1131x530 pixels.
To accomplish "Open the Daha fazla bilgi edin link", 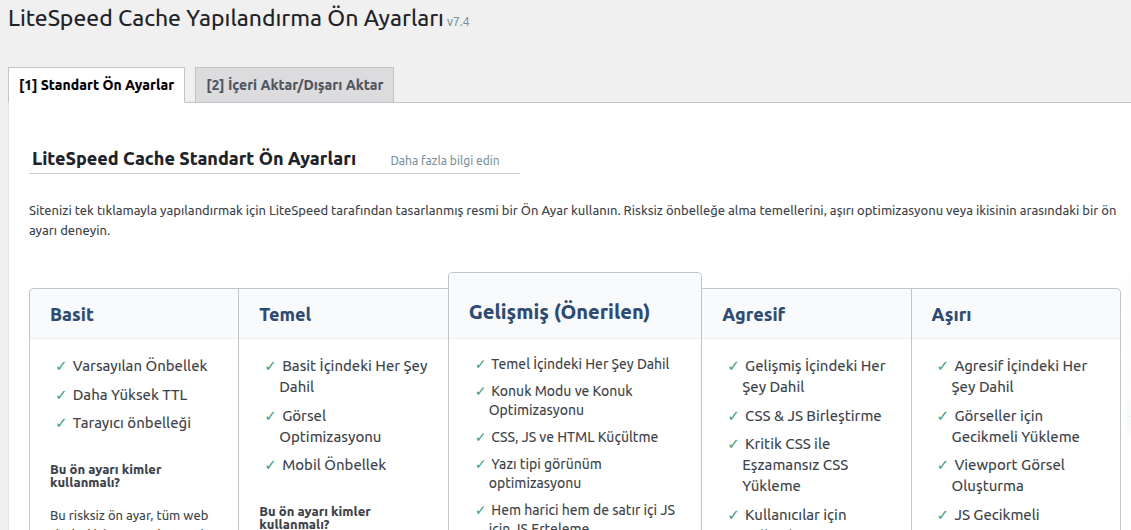I will (444, 160).
